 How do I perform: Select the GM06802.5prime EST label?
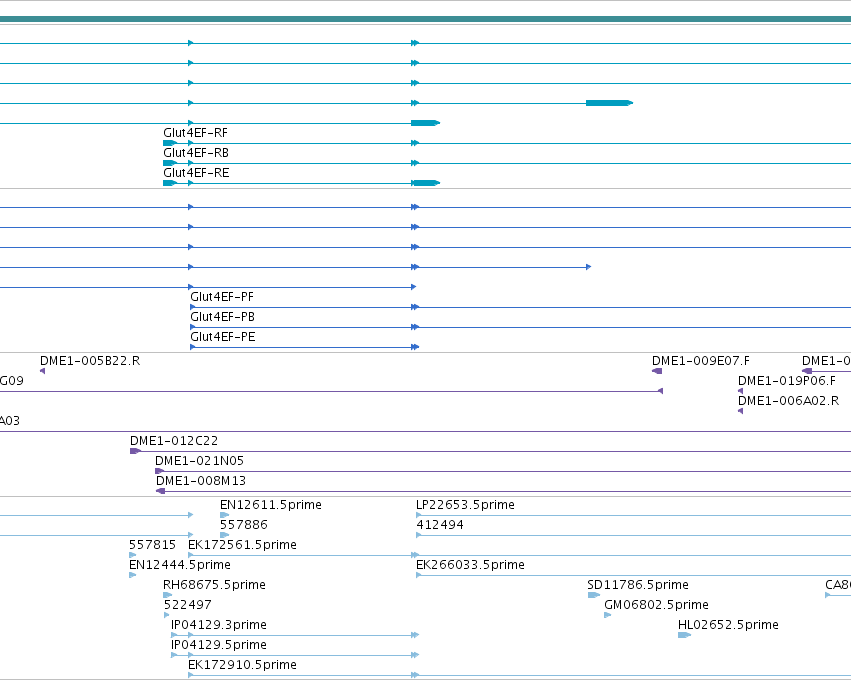point(656,605)
